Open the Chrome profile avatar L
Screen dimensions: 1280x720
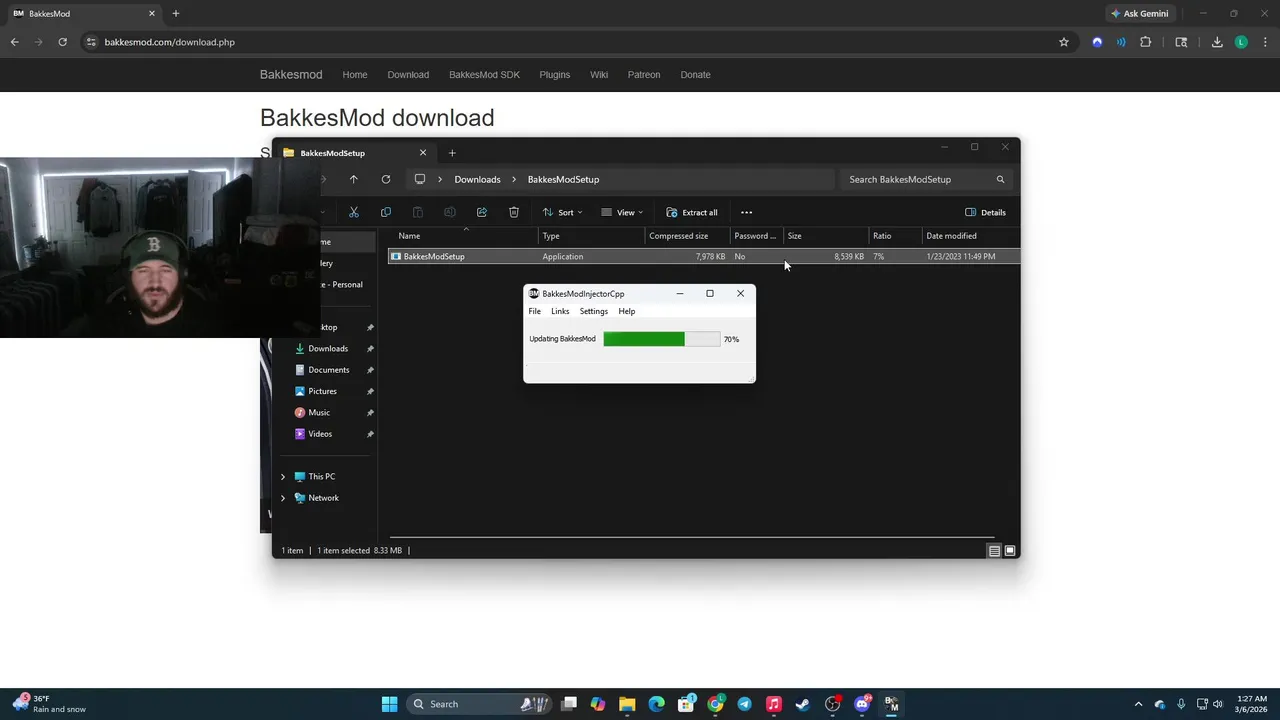(x=1241, y=42)
